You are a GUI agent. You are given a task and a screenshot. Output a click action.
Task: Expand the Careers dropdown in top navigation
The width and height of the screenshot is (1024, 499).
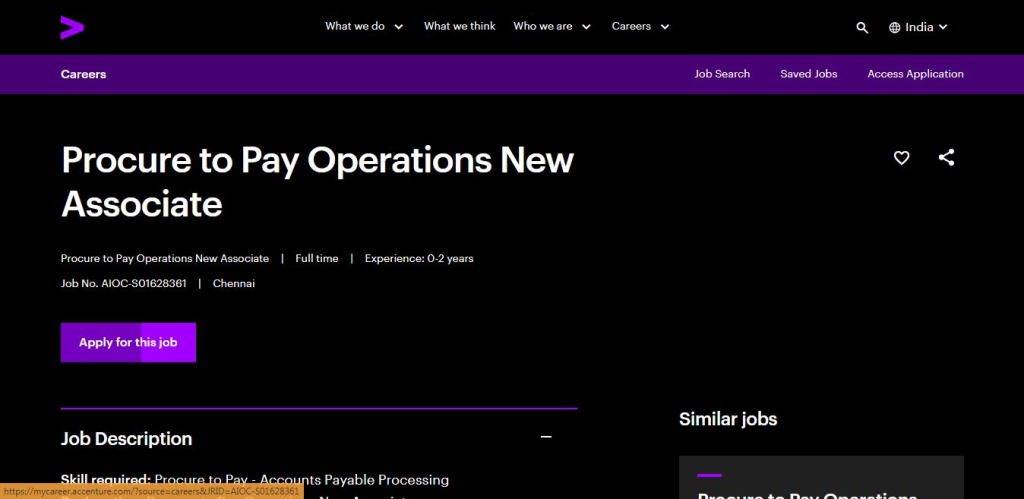pyautogui.click(x=641, y=27)
